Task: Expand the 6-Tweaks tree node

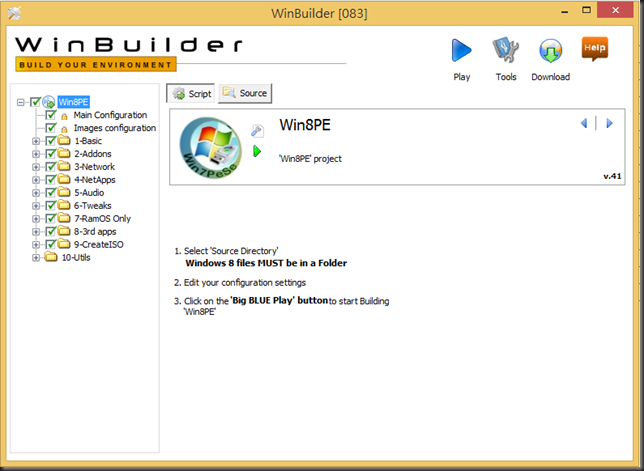Action: coord(36,206)
